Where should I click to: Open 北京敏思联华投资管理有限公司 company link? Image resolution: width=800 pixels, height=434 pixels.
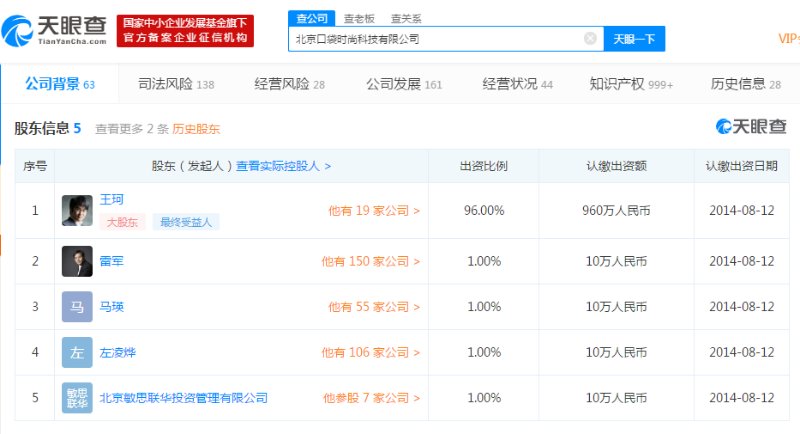(x=184, y=398)
